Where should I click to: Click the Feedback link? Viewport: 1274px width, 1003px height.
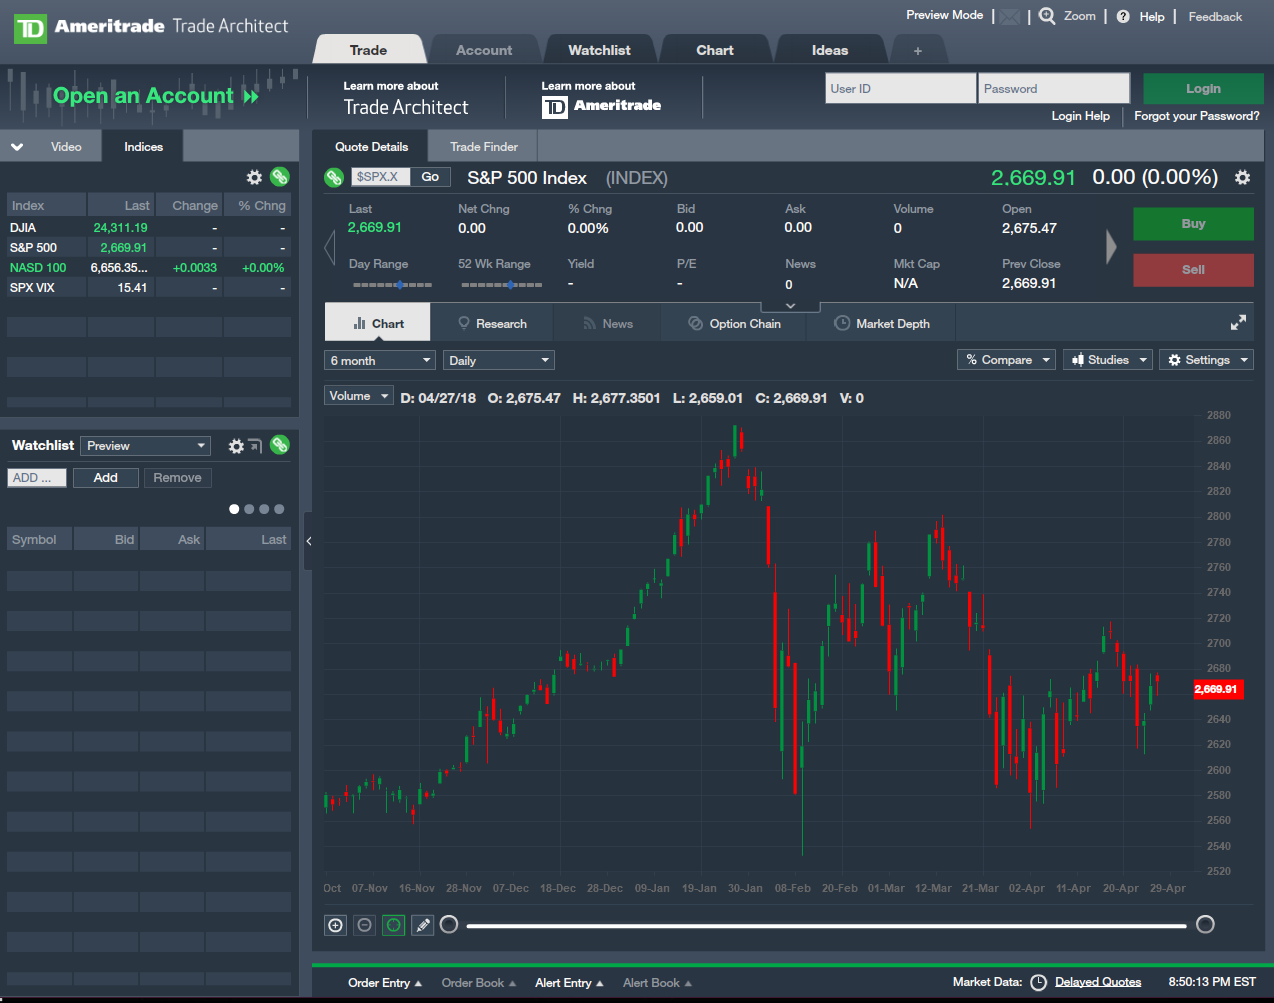tap(1215, 17)
